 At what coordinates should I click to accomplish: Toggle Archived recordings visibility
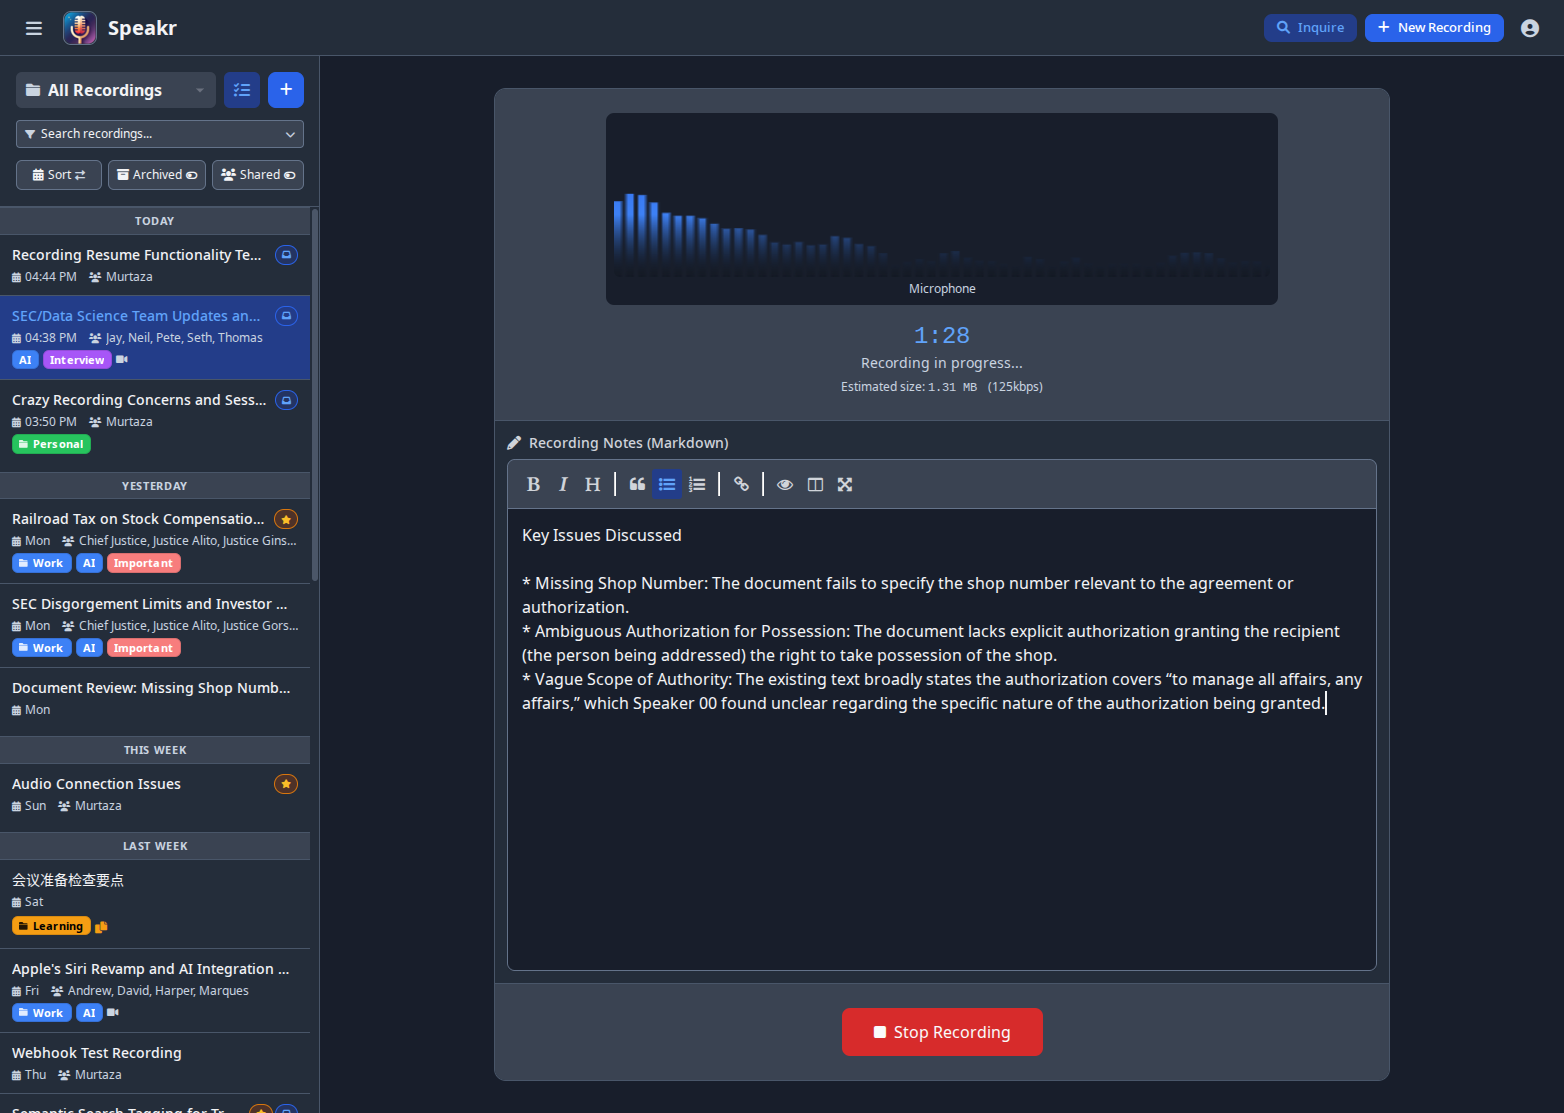[157, 175]
